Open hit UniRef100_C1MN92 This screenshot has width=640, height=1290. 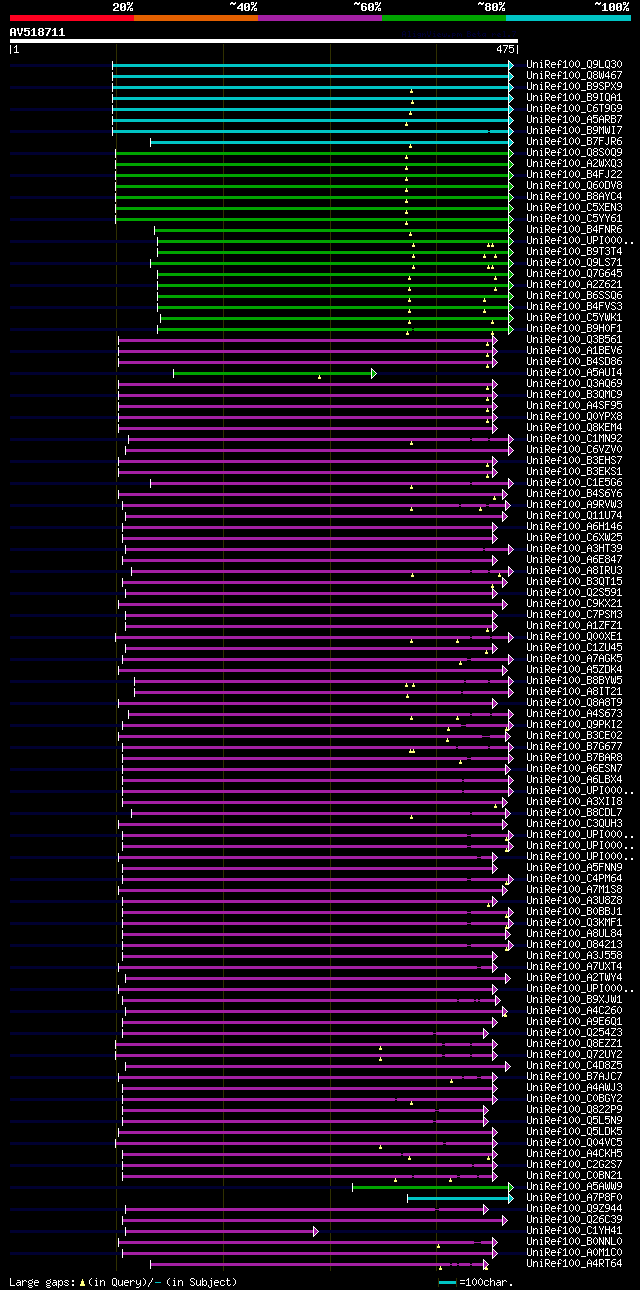pos(574,439)
